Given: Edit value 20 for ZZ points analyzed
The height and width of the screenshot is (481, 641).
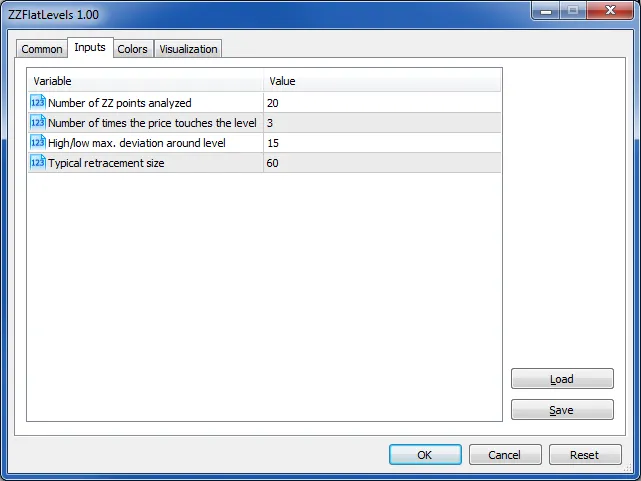Looking at the screenshot, I should click(382, 103).
